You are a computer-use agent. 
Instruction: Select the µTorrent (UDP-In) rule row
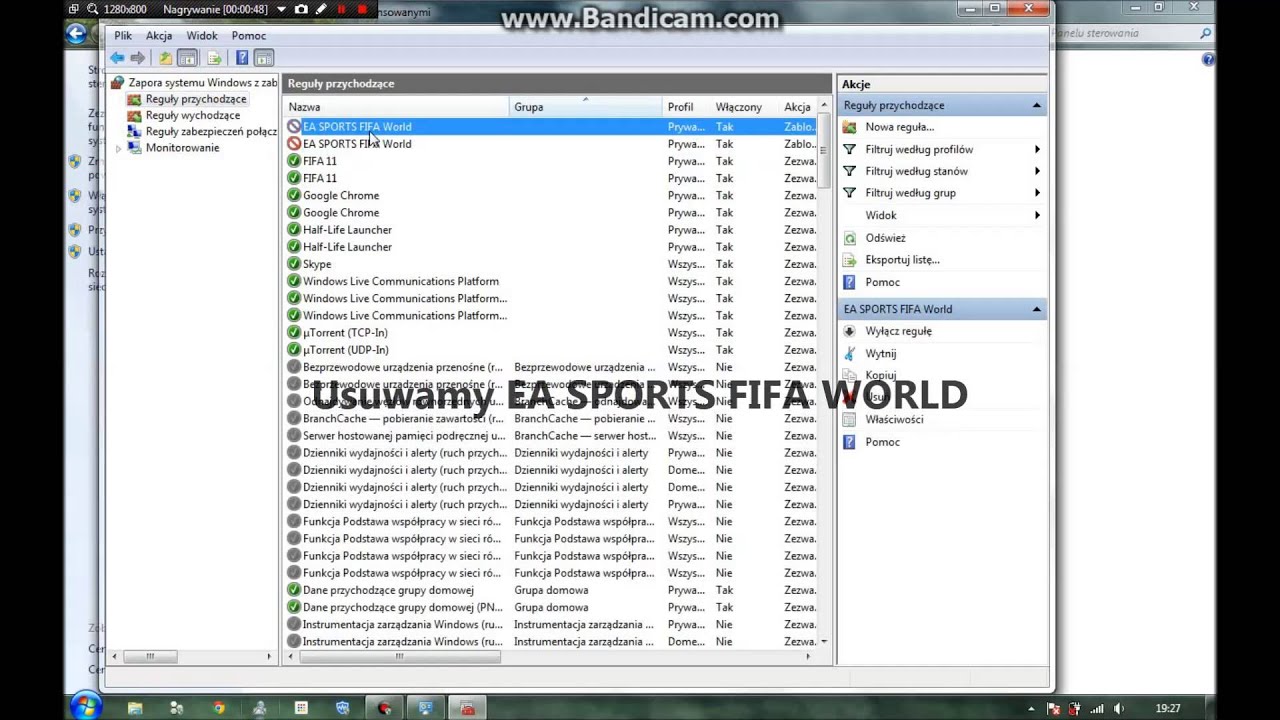(x=551, y=350)
